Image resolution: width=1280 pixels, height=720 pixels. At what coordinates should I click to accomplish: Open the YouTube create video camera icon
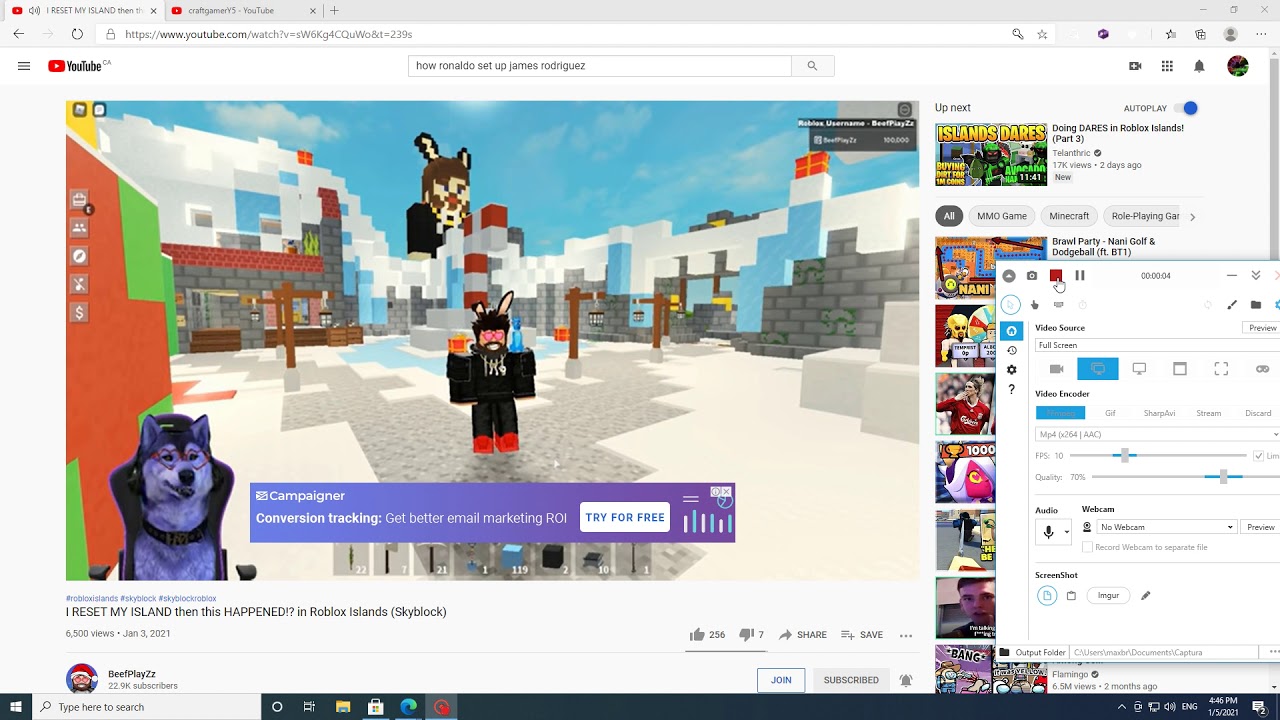(1135, 66)
